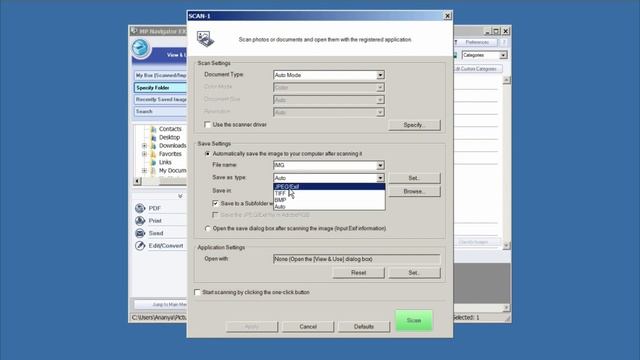Click Jump to Main Menu in MP Navigator
The height and width of the screenshot is (360, 640).
(160, 304)
